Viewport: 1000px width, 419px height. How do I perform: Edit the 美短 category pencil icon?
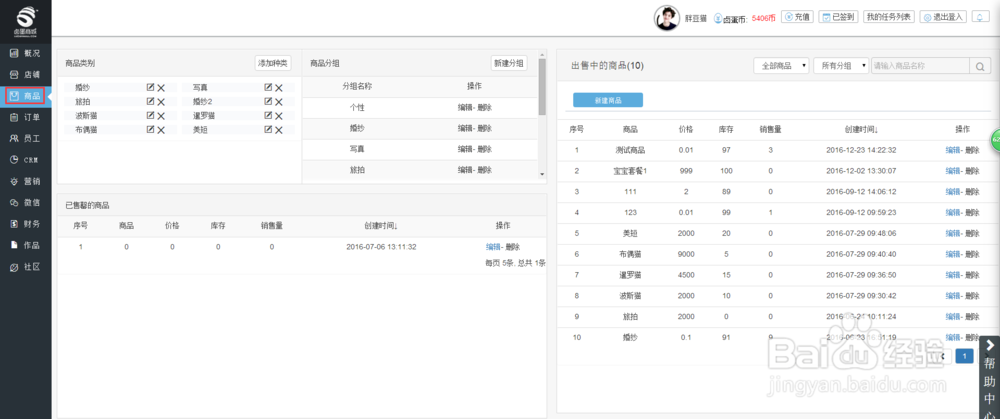[x=268, y=129]
